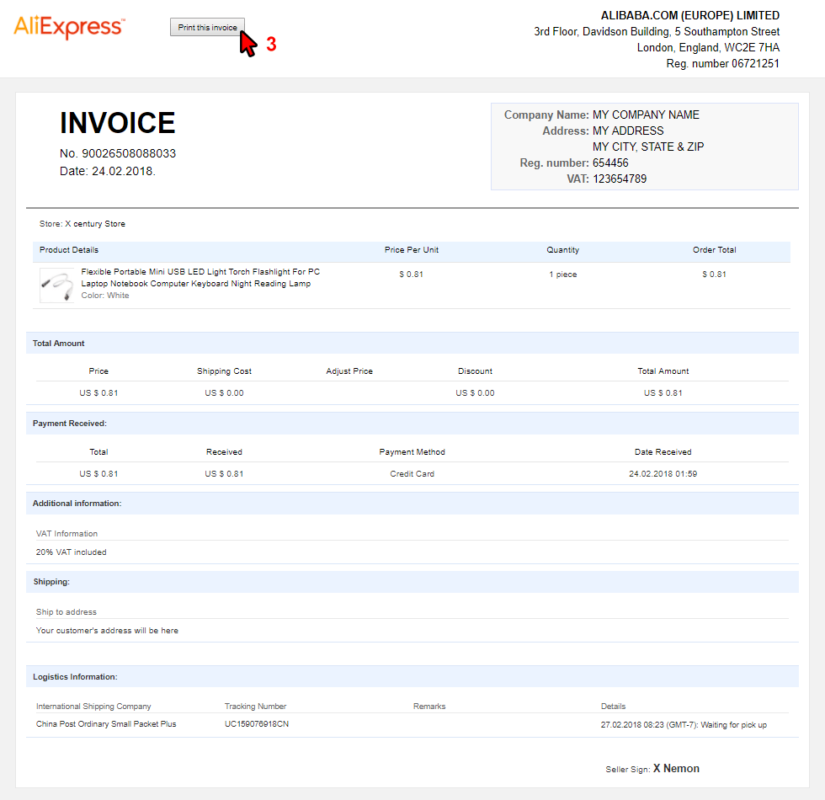Click the INVOICE title
825x800 pixels.
coord(117,123)
